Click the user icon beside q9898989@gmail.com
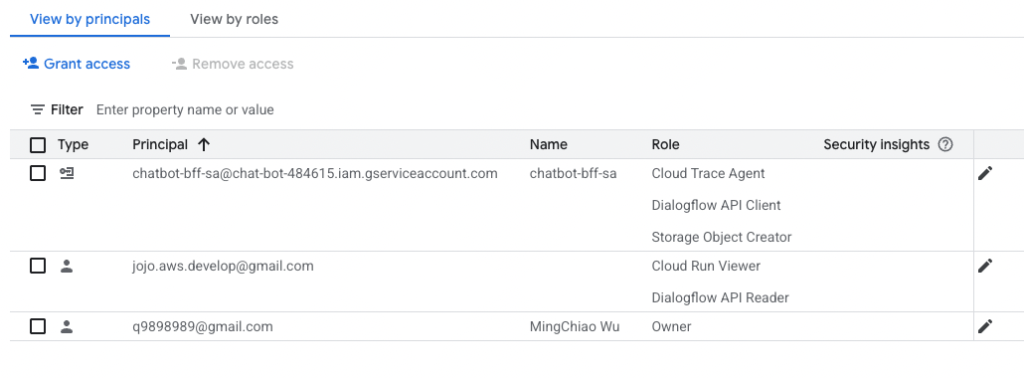This screenshot has height=378, width=1024. point(66,326)
